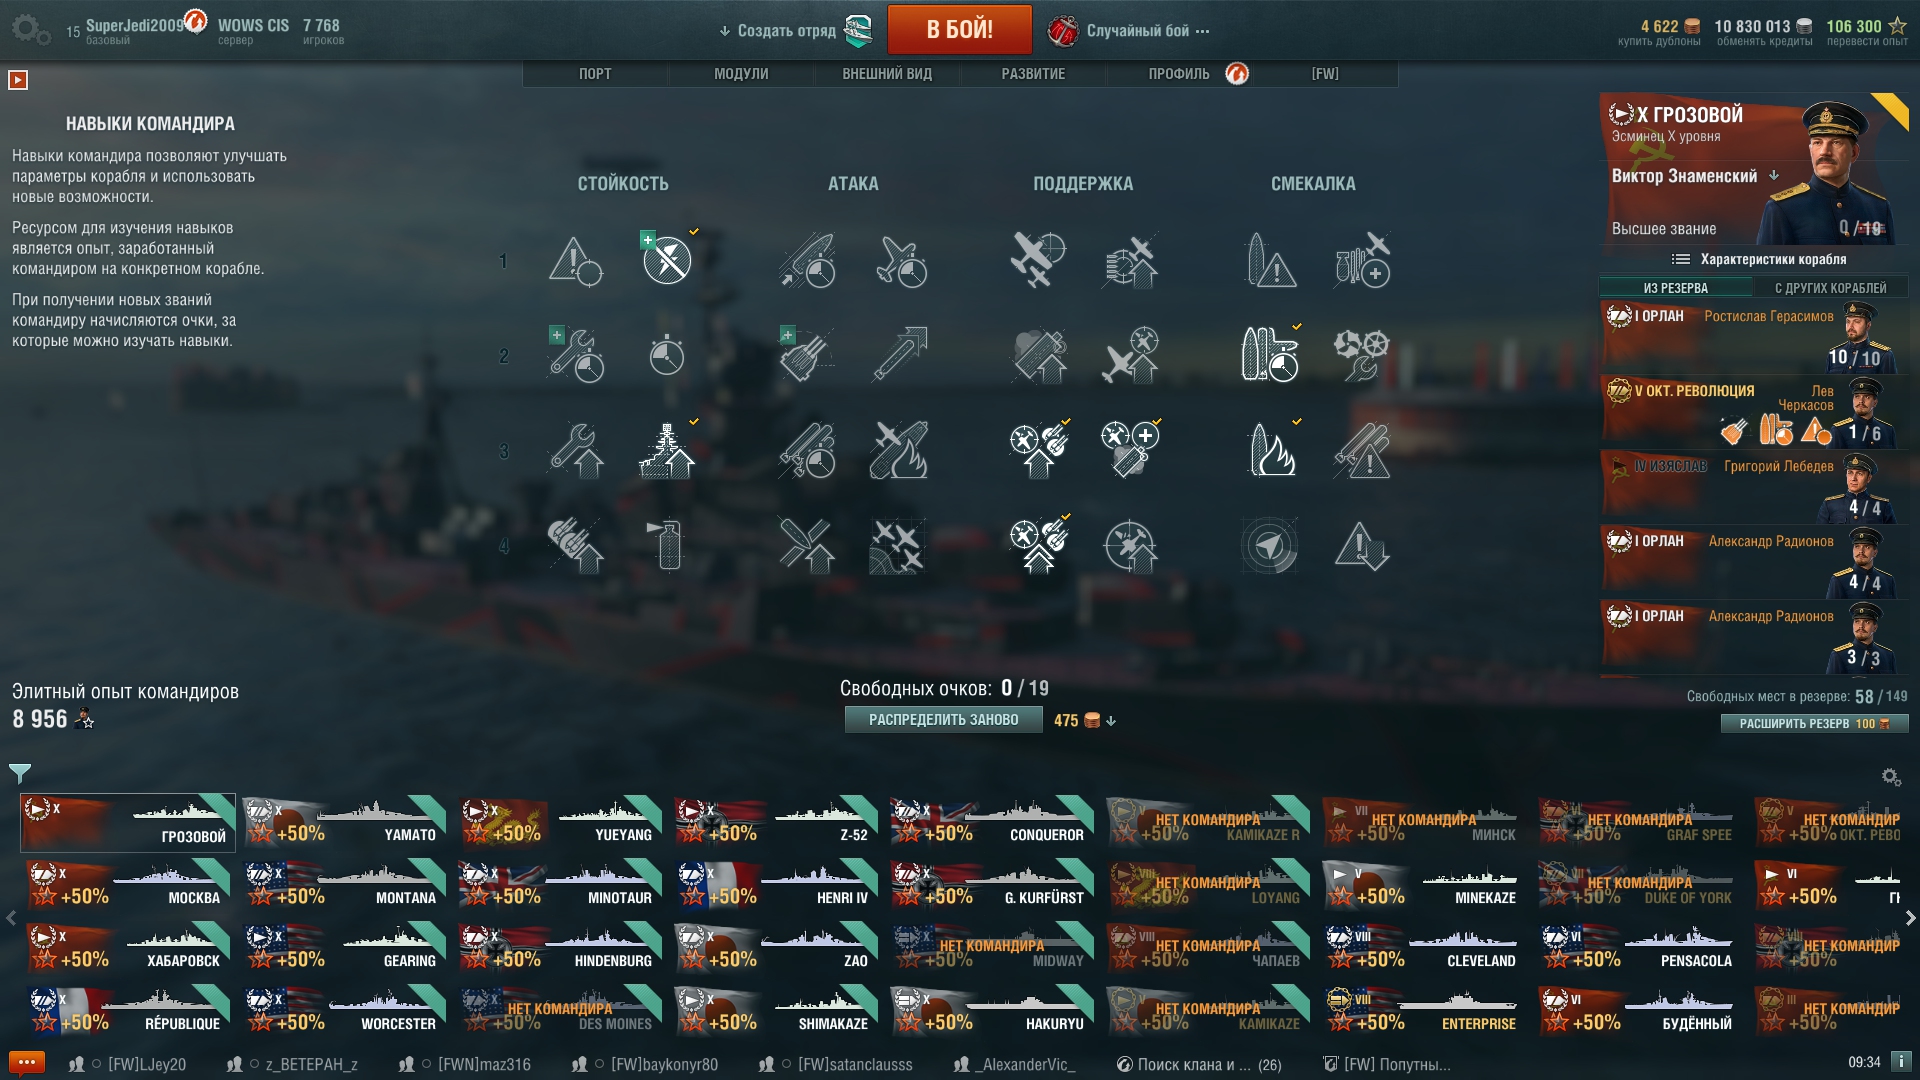This screenshot has height=1080, width=1920.
Task: Toggle the stopwatch skill in row two
Action: click(666, 354)
